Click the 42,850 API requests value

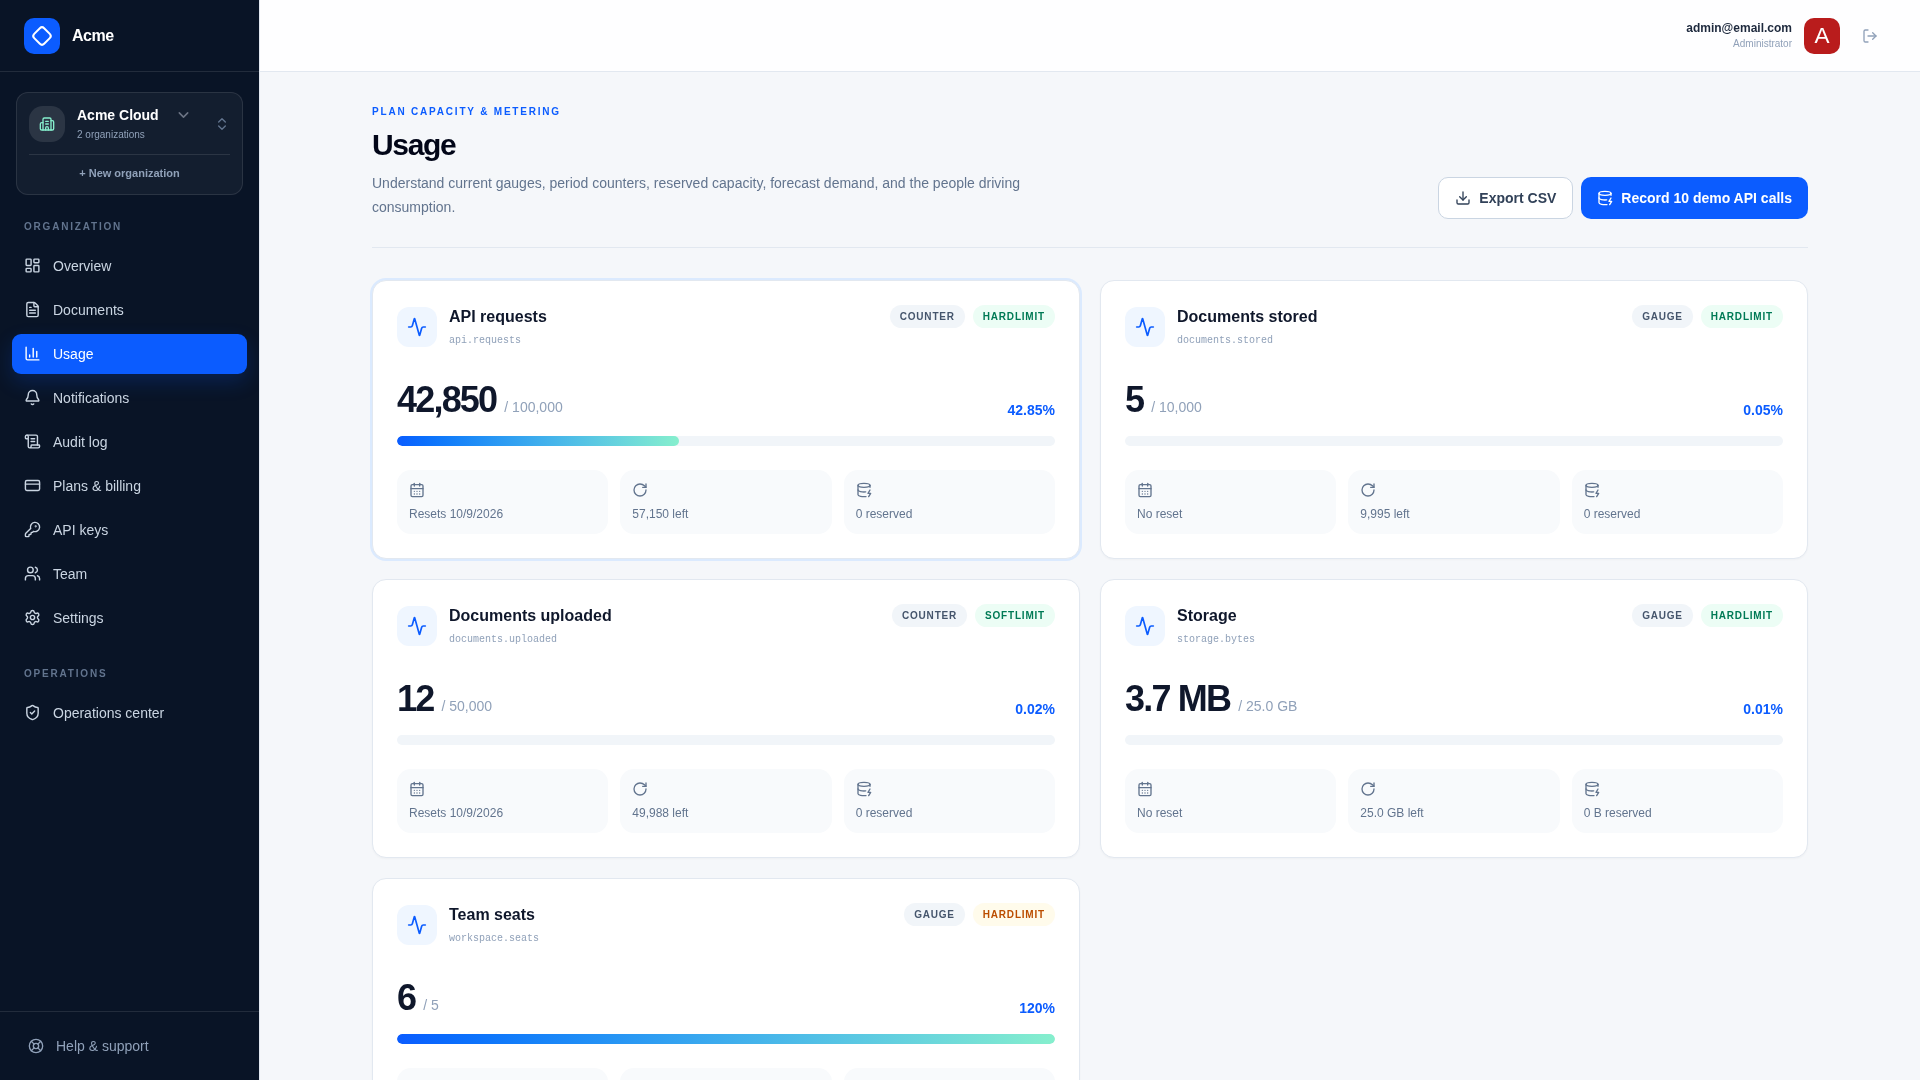447,400
